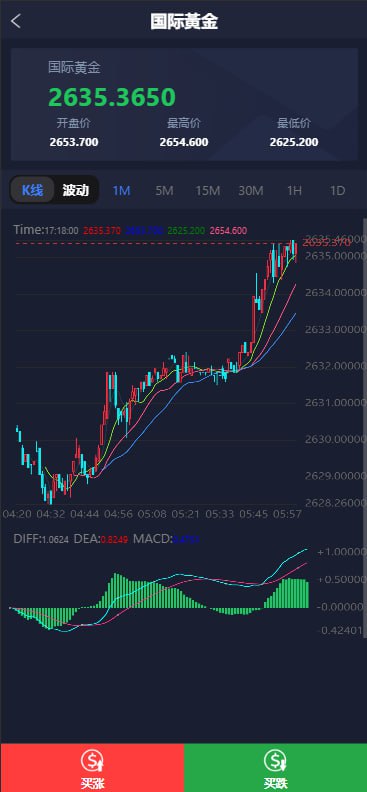This screenshot has height=792, width=367.
Task: Switch chart mode to 波动
Action: pos(76,190)
